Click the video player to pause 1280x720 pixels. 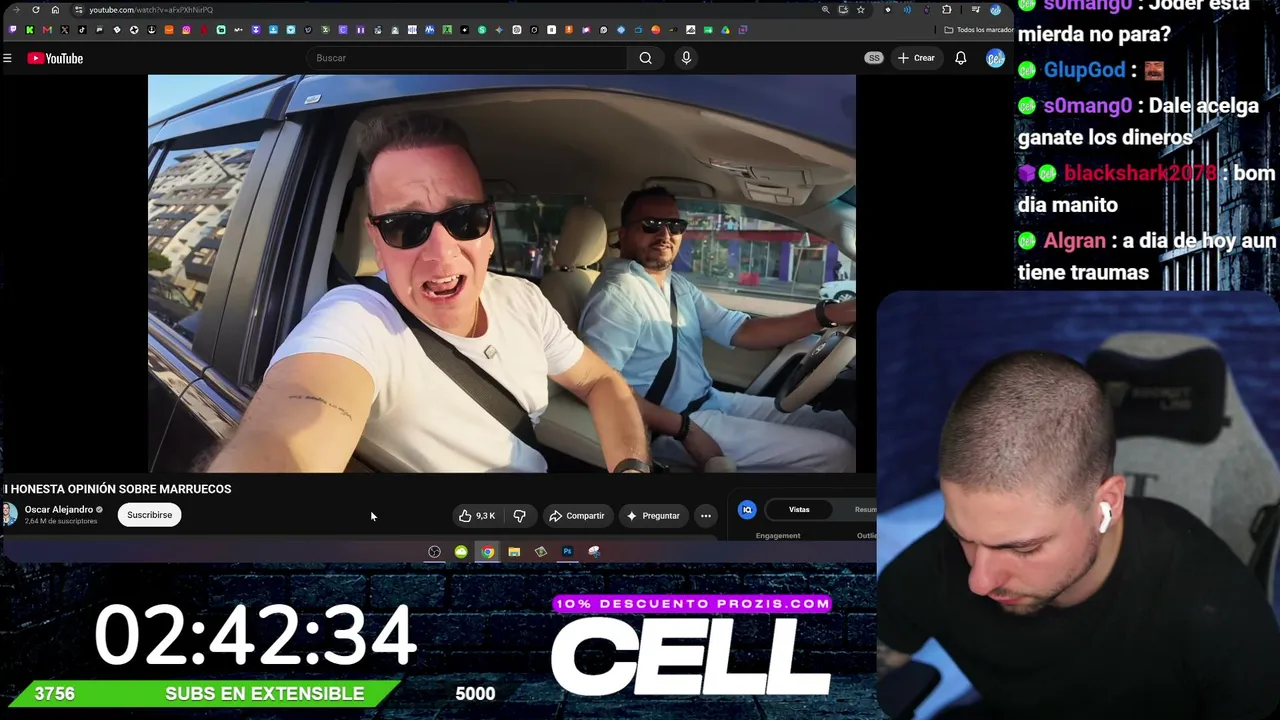point(502,273)
